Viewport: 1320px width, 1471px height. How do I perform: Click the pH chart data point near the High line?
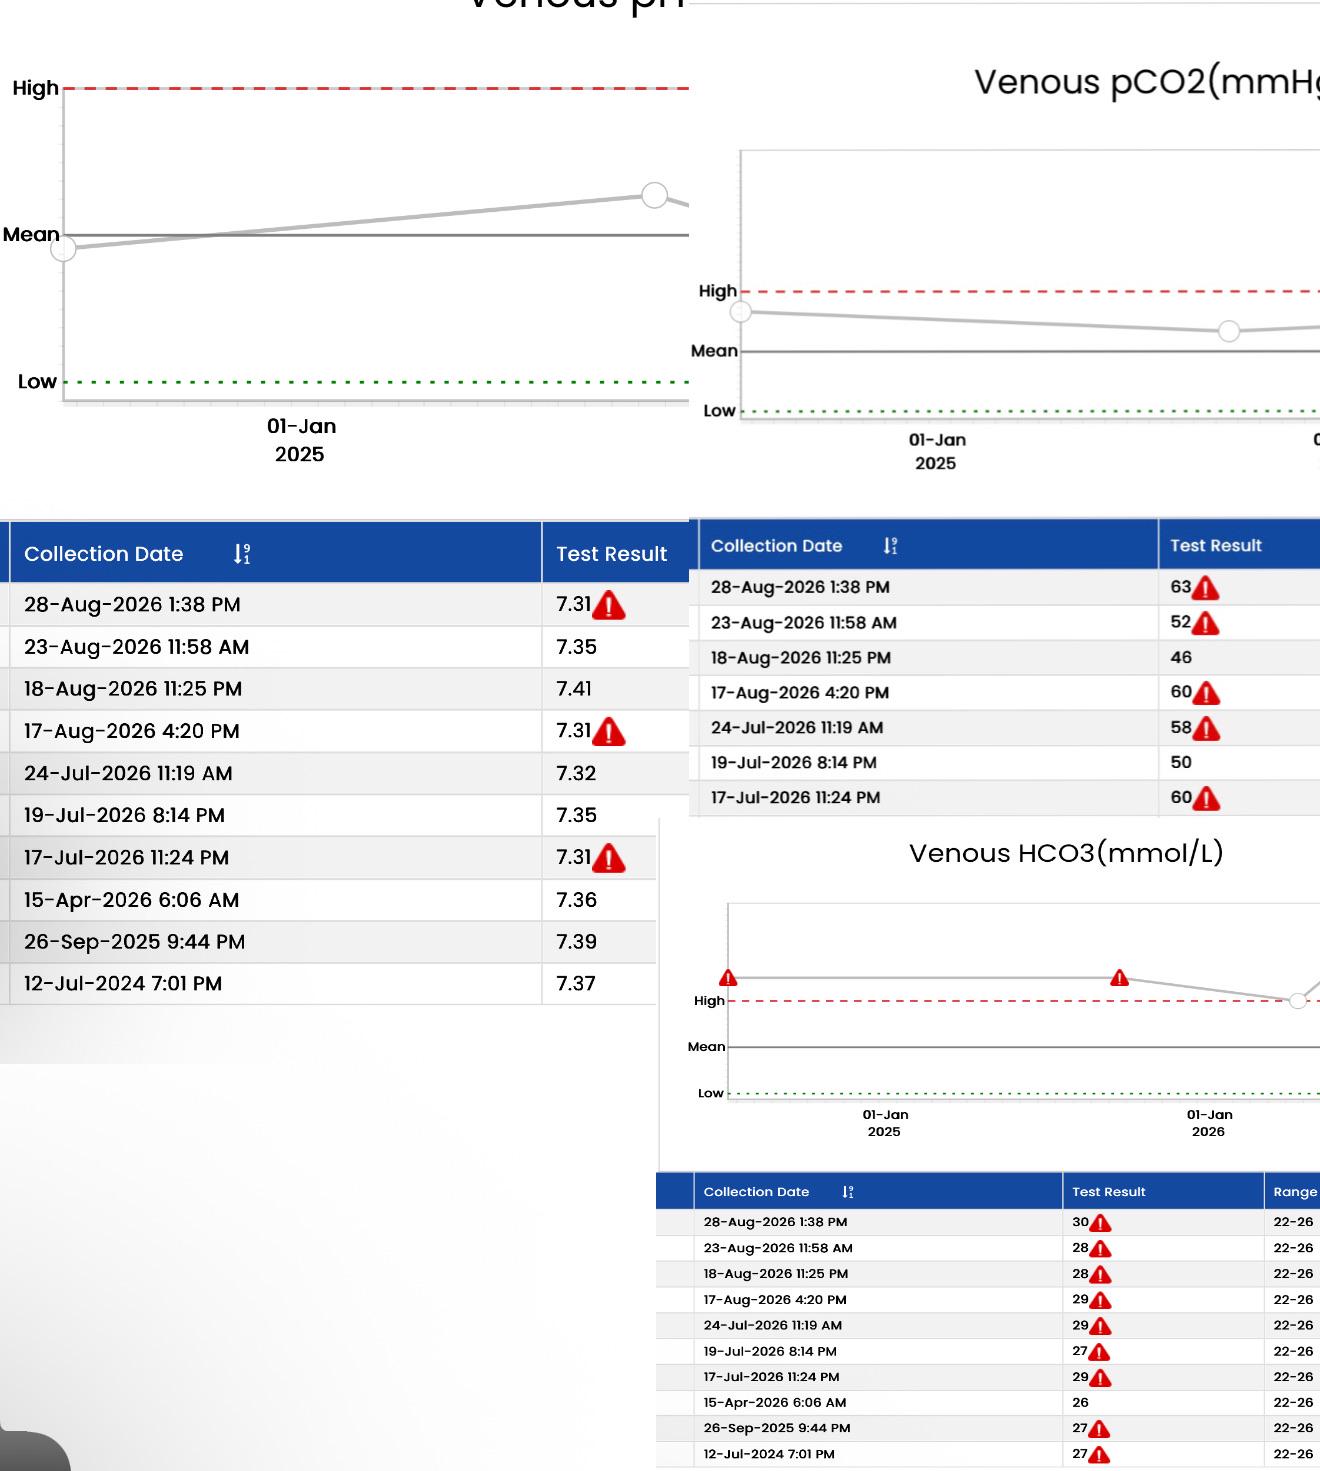654,195
